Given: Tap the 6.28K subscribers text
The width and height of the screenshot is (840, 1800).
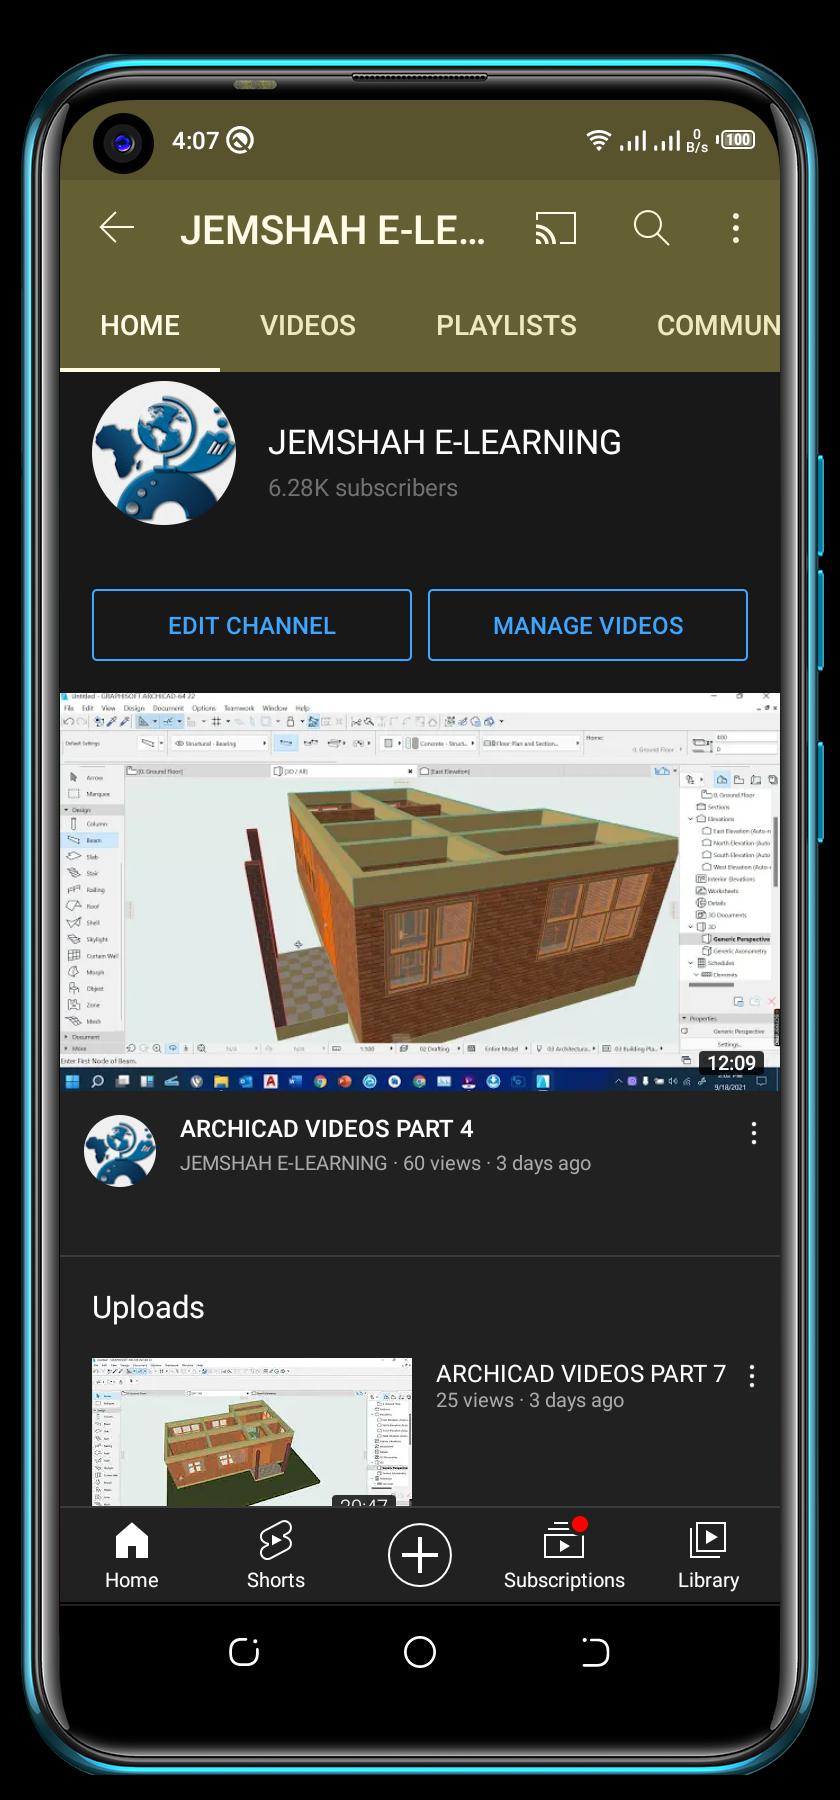Looking at the screenshot, I should (363, 488).
